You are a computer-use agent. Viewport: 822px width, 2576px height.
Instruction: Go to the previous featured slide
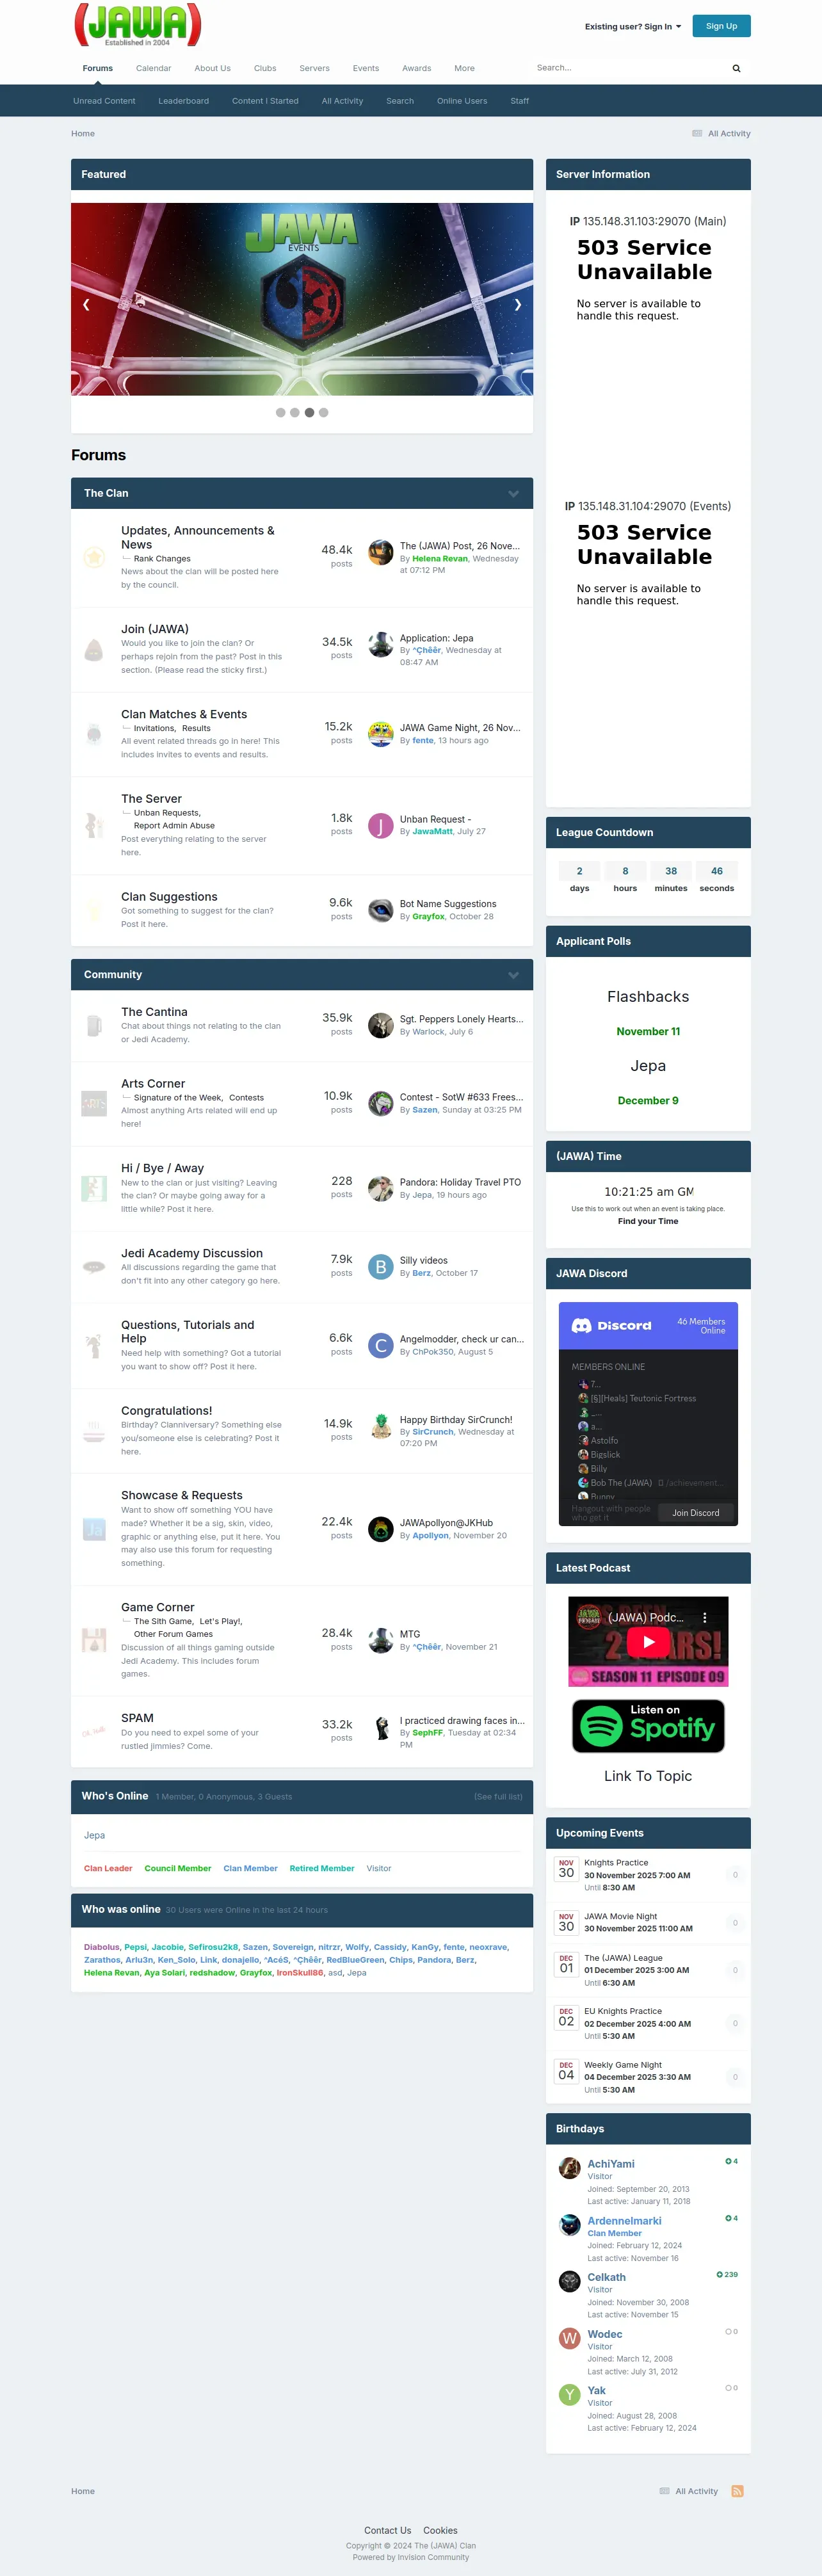pos(86,304)
